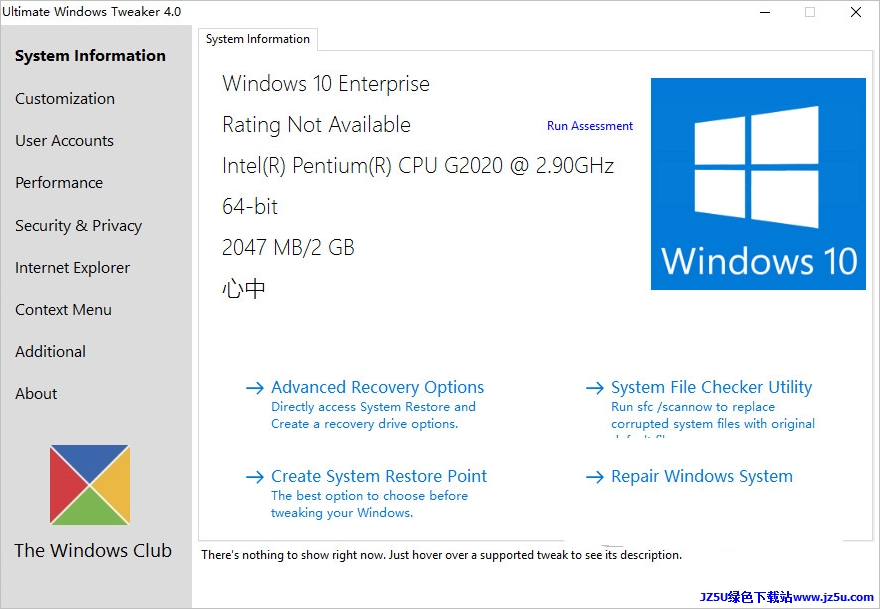Click the Windows 10 logo image
Viewport: 880px width, 609px height.
[758, 184]
